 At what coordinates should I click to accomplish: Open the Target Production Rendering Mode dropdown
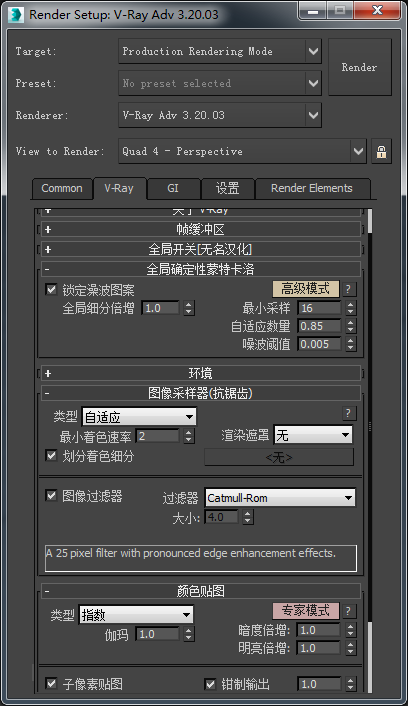[220, 51]
